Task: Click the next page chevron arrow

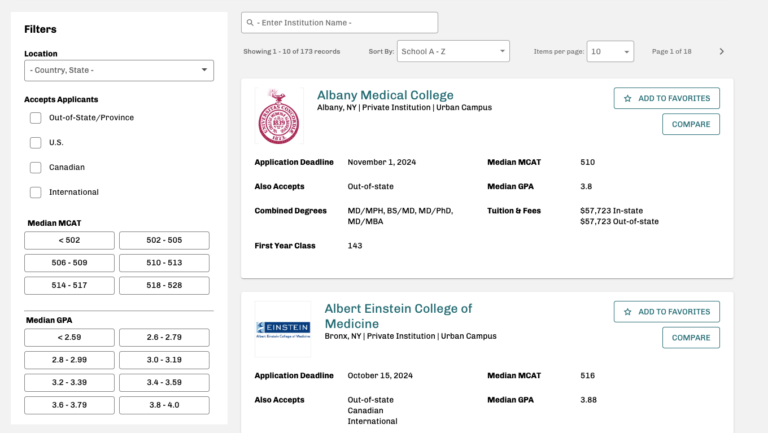Action: (721, 51)
